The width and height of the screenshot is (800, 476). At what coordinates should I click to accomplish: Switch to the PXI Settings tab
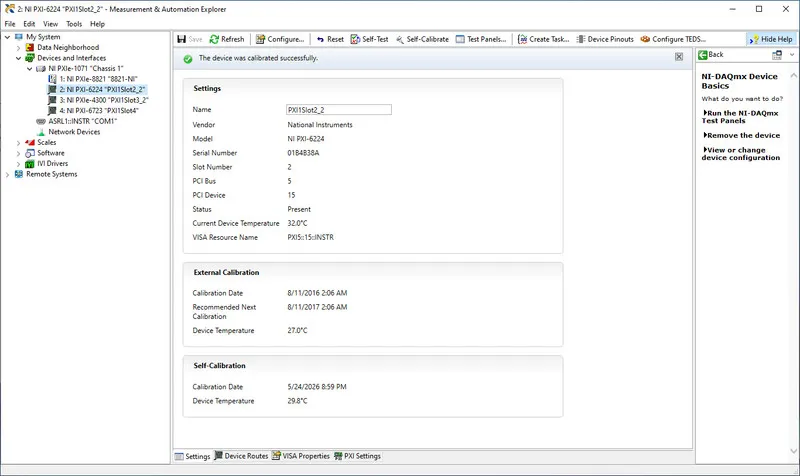(357, 456)
